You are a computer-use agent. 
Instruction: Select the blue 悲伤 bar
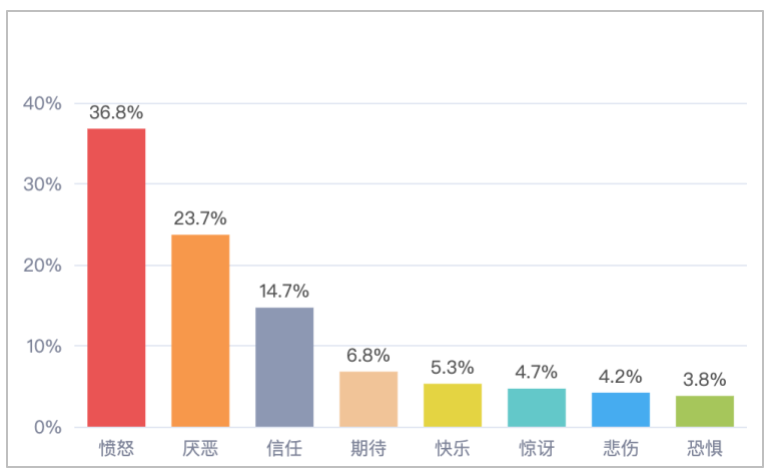[620, 409]
